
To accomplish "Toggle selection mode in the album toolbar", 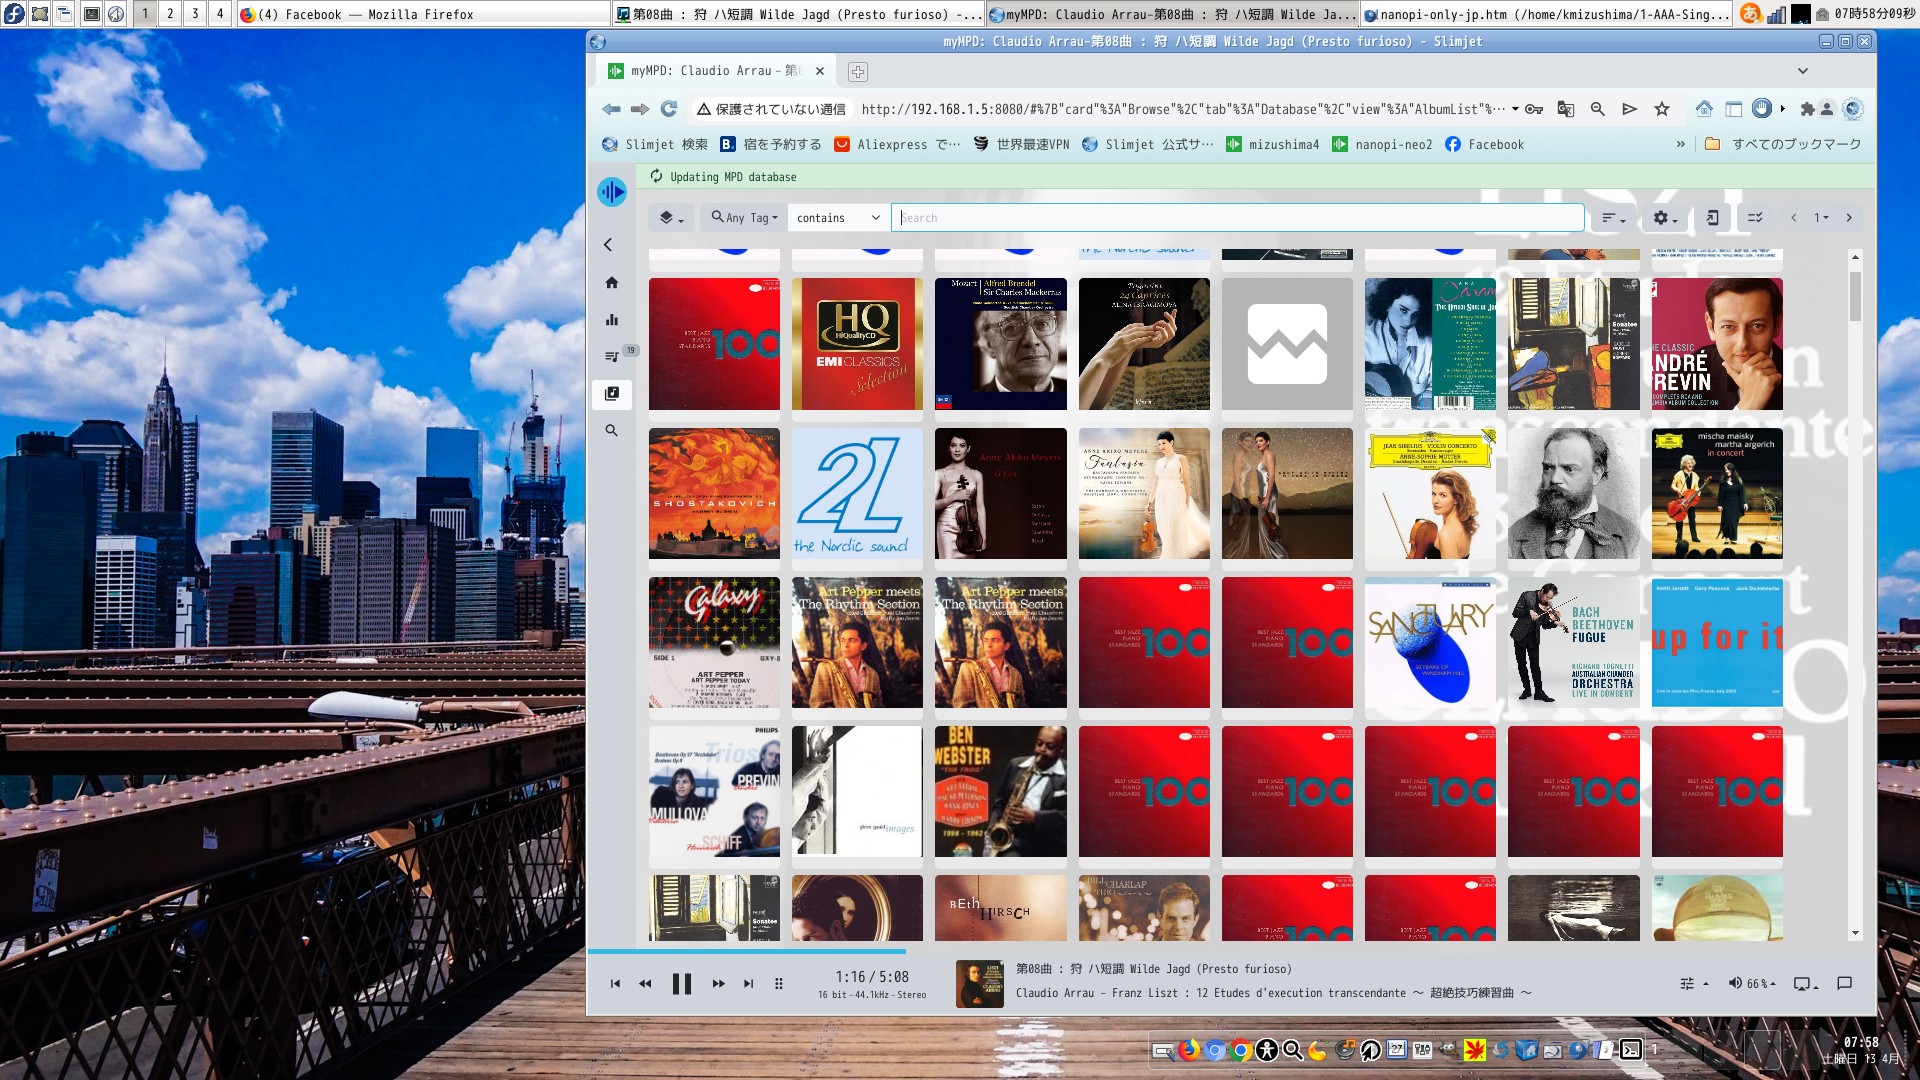I will point(1754,218).
